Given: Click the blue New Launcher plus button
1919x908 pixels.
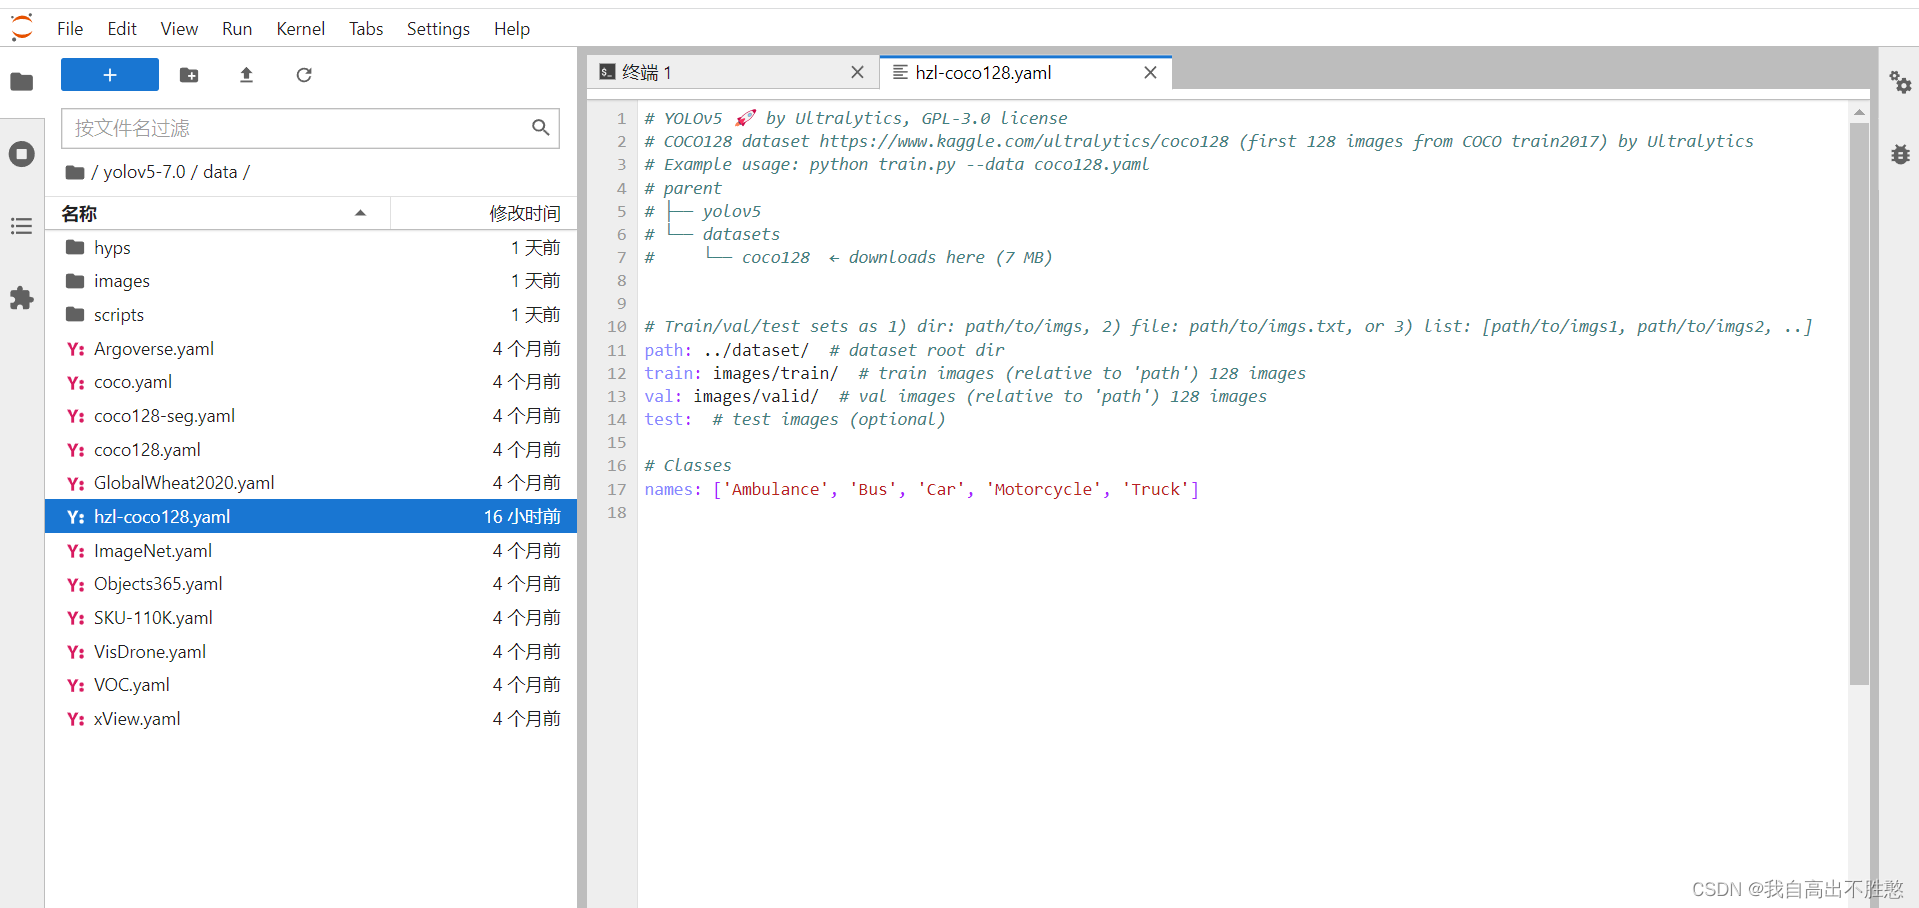Looking at the screenshot, I should (x=110, y=75).
